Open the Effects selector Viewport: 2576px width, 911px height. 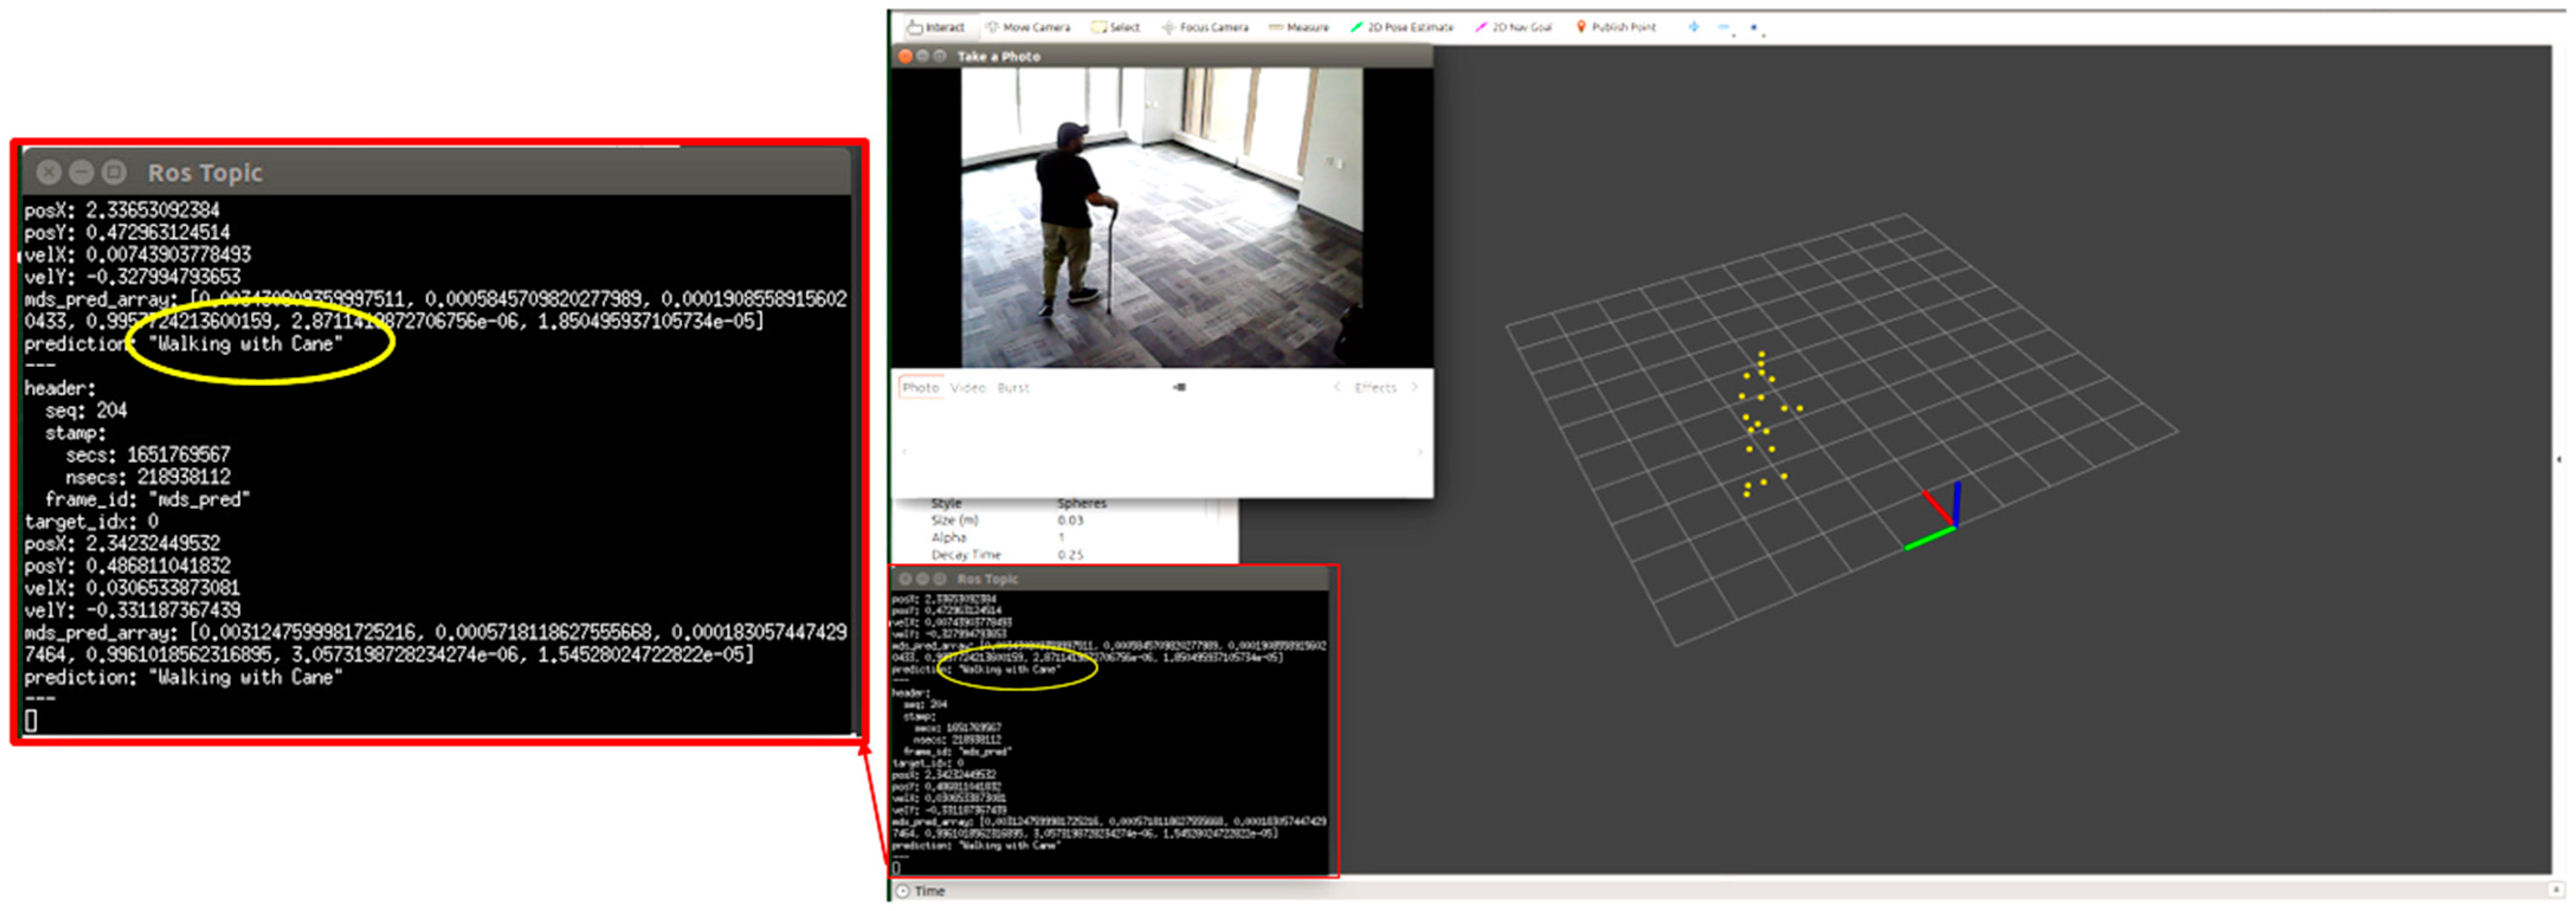click(x=1375, y=387)
